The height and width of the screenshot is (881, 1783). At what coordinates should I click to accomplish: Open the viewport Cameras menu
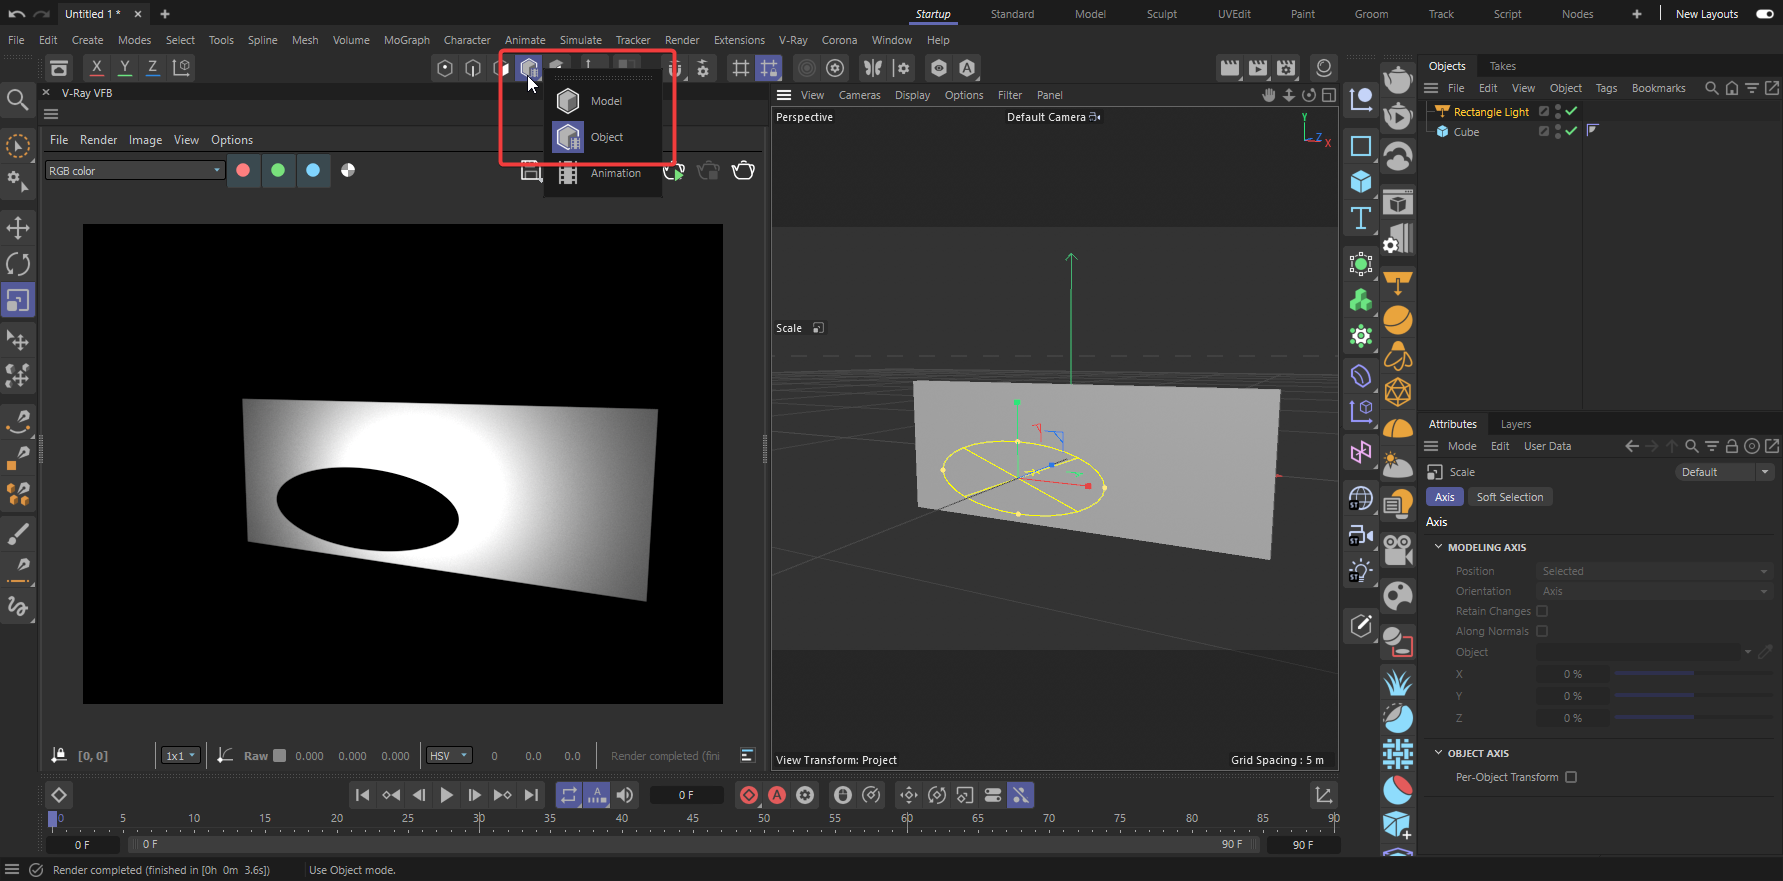pyautogui.click(x=859, y=95)
